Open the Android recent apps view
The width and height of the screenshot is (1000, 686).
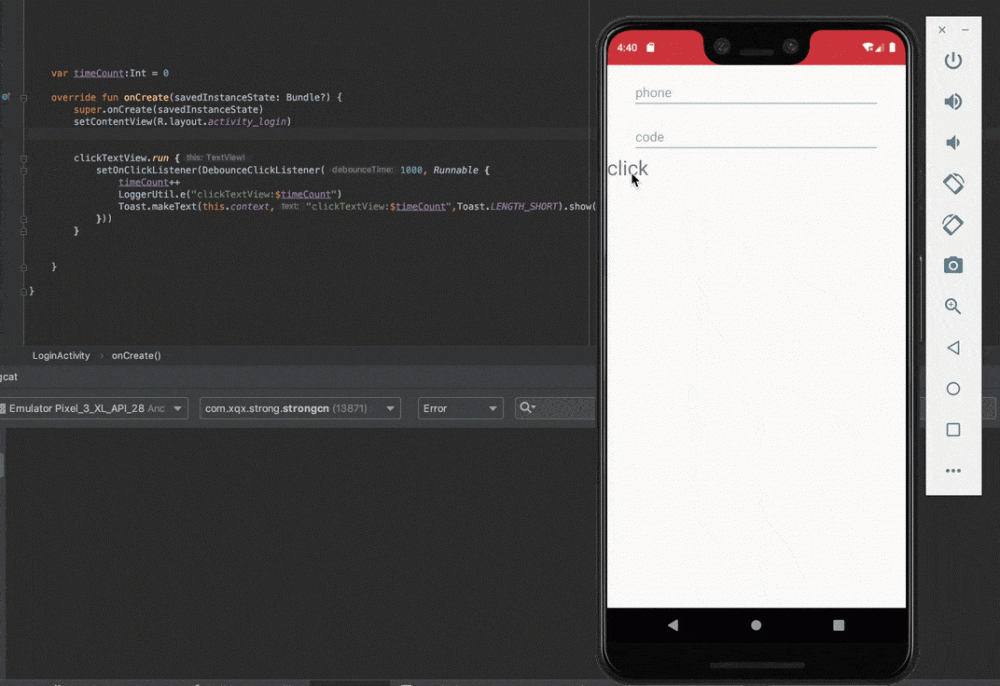953,430
